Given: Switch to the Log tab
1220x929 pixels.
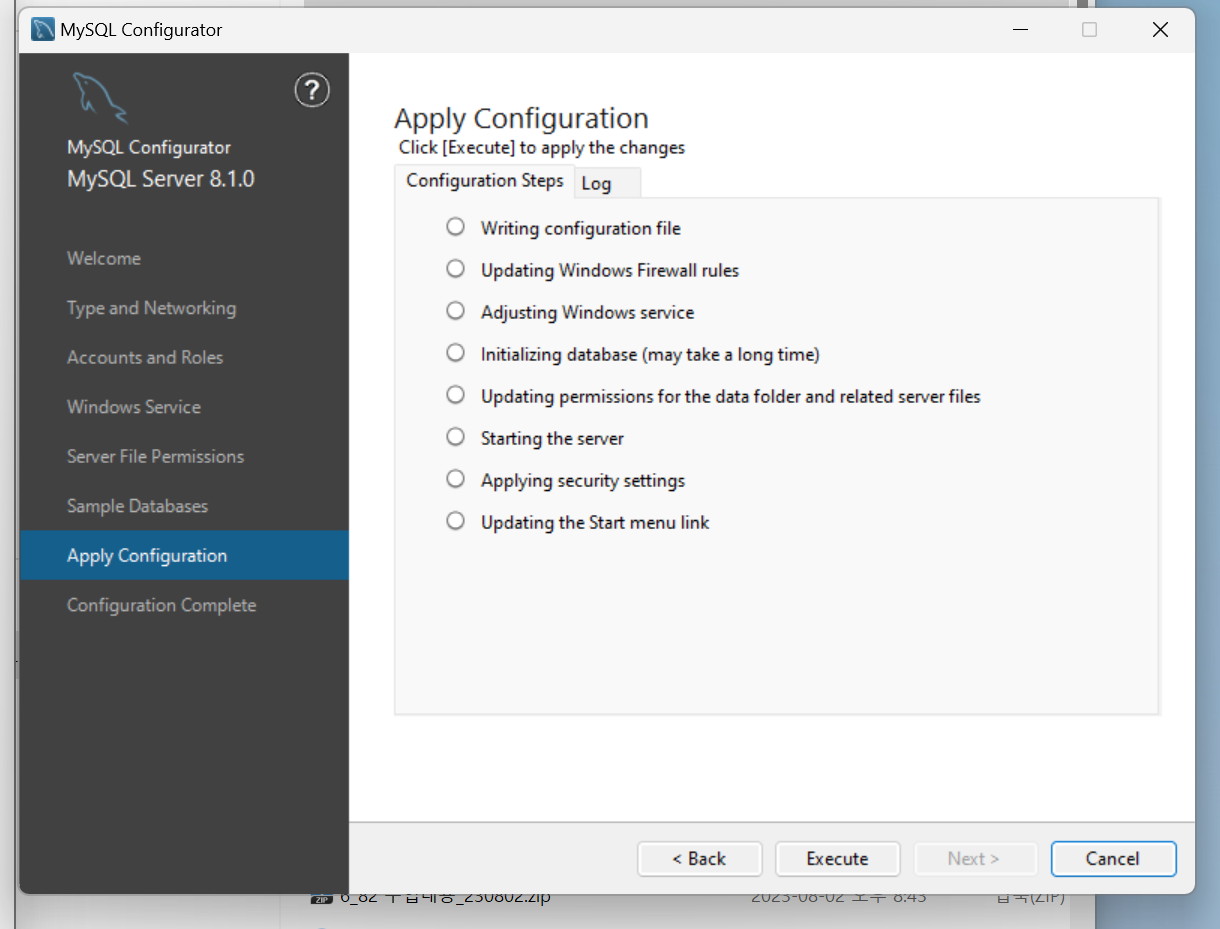Looking at the screenshot, I should pyautogui.click(x=607, y=183).
